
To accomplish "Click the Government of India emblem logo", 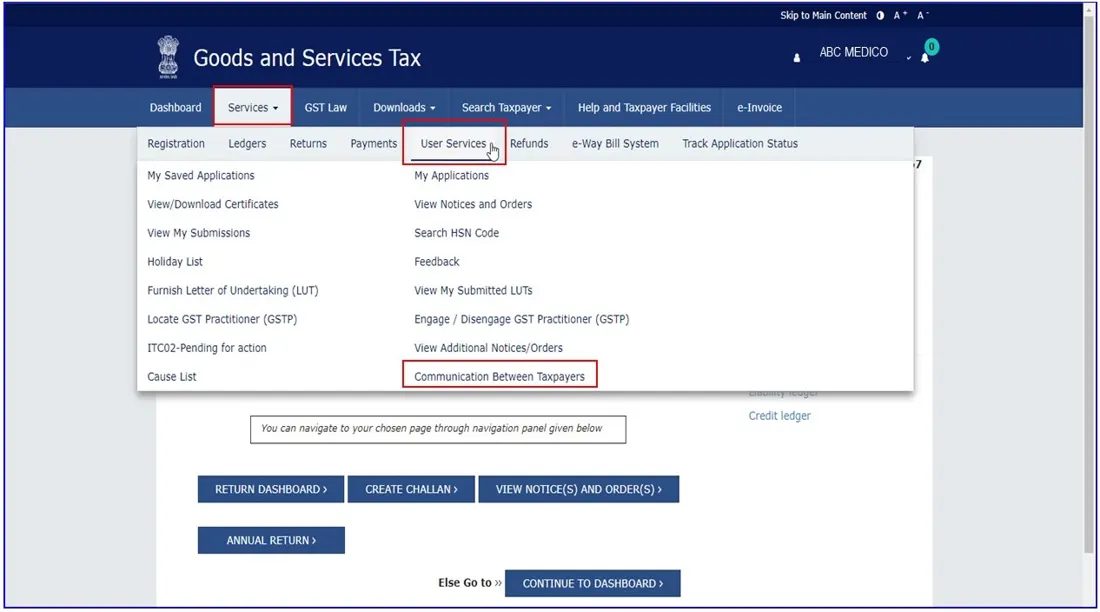I will tap(168, 57).
